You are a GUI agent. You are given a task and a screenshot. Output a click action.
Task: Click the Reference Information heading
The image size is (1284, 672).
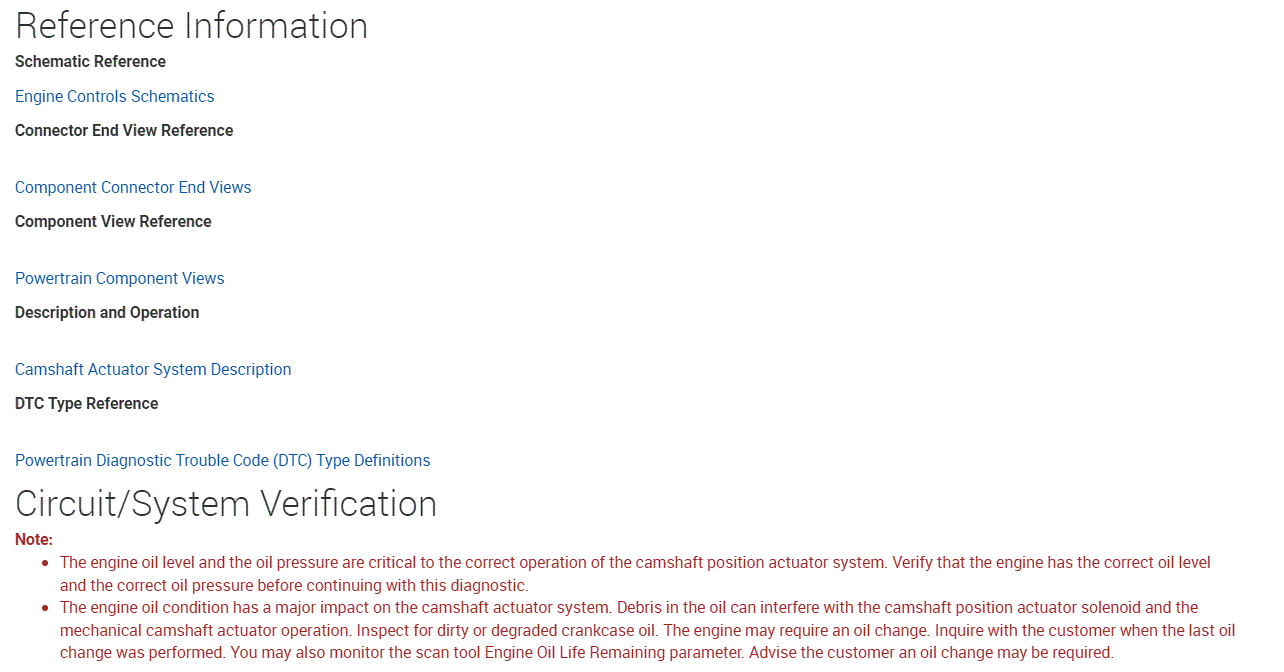click(191, 26)
